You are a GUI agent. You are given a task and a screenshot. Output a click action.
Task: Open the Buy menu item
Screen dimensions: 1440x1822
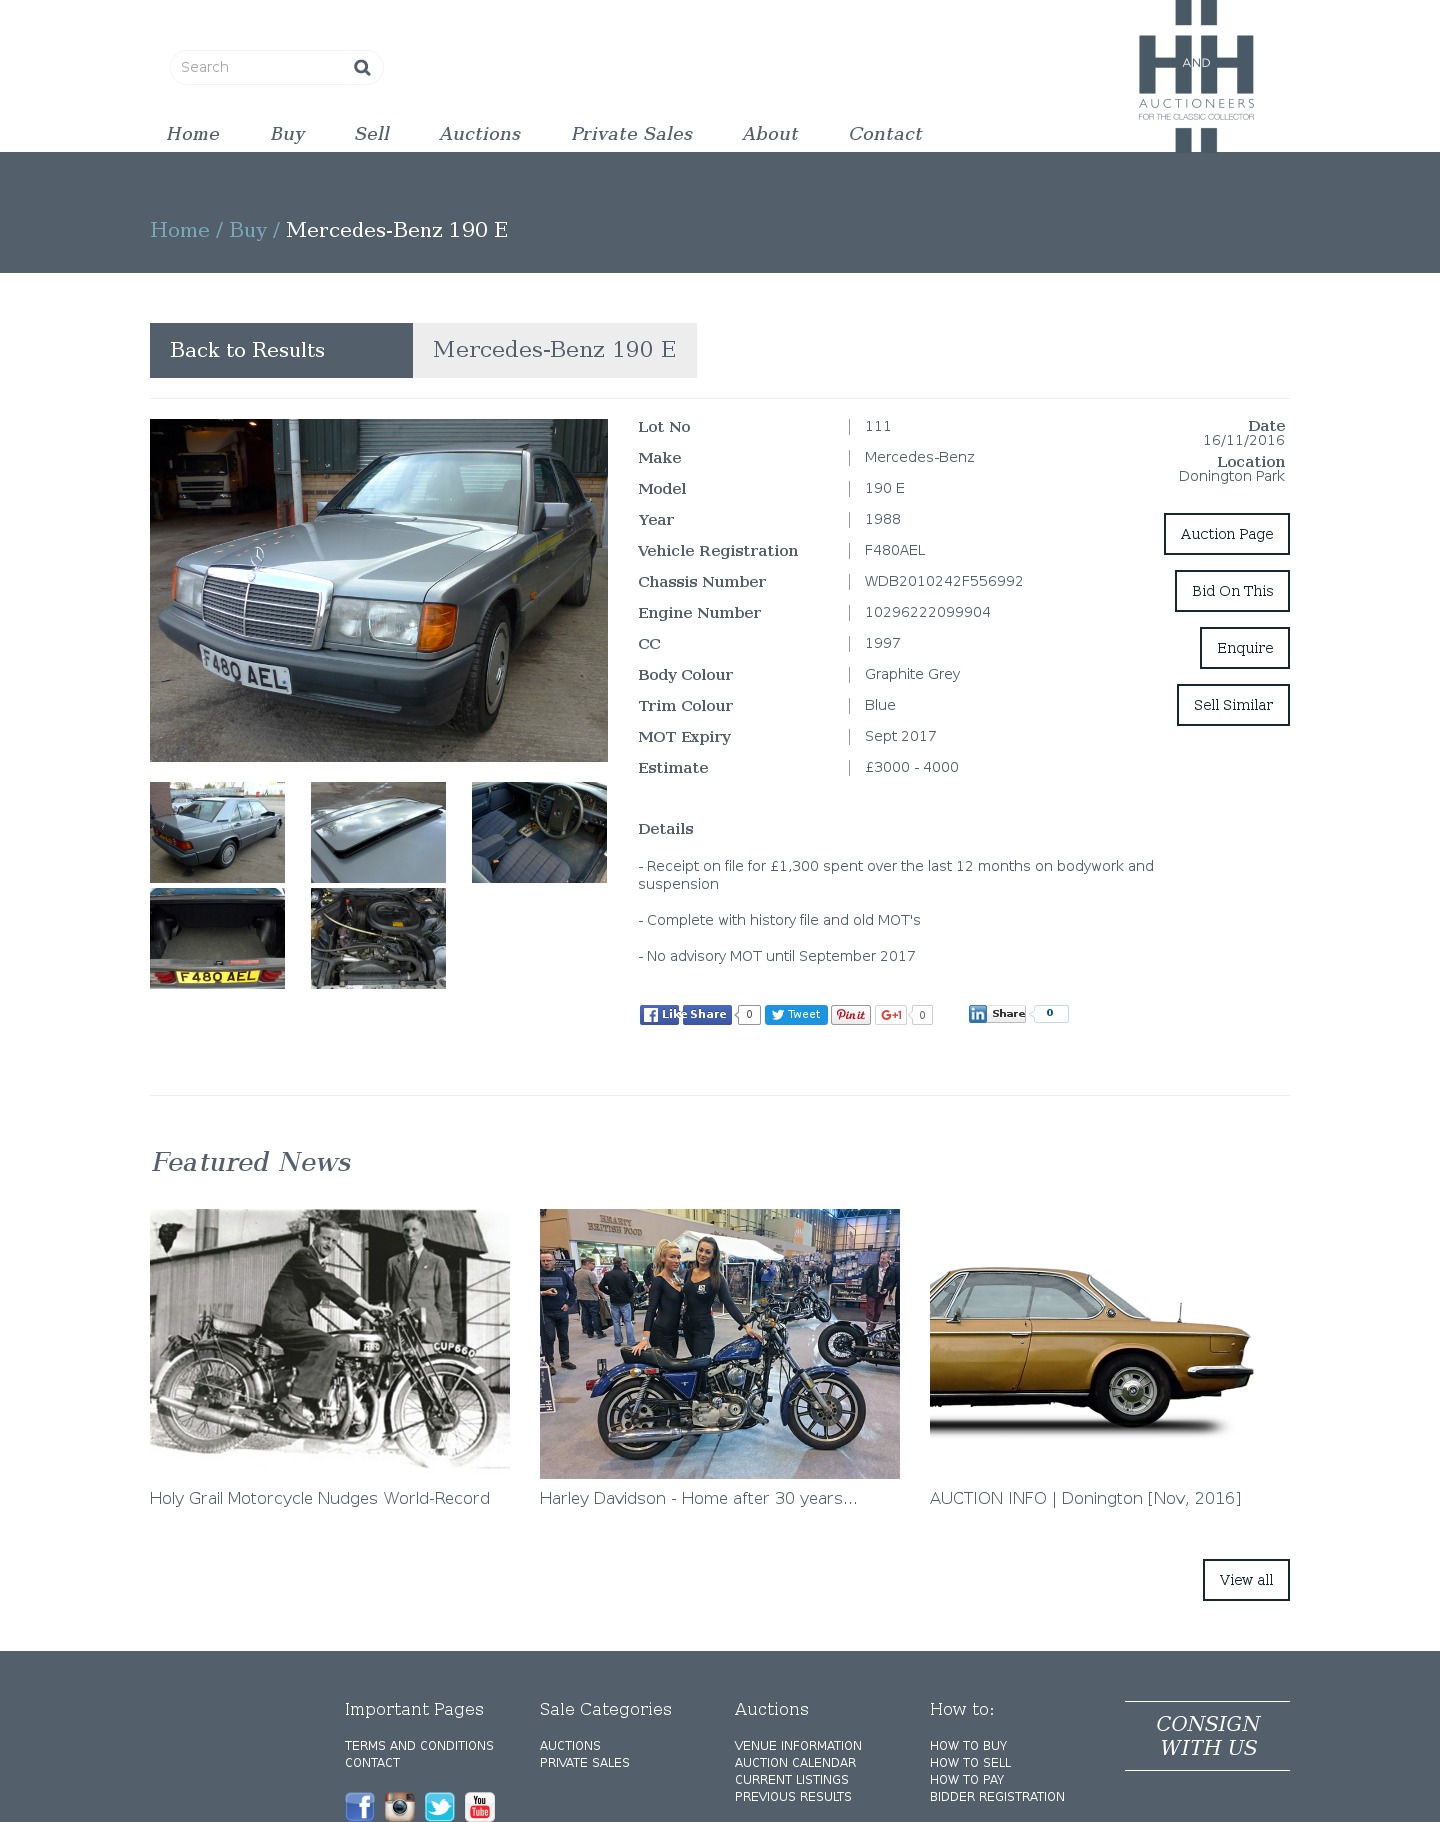point(288,134)
